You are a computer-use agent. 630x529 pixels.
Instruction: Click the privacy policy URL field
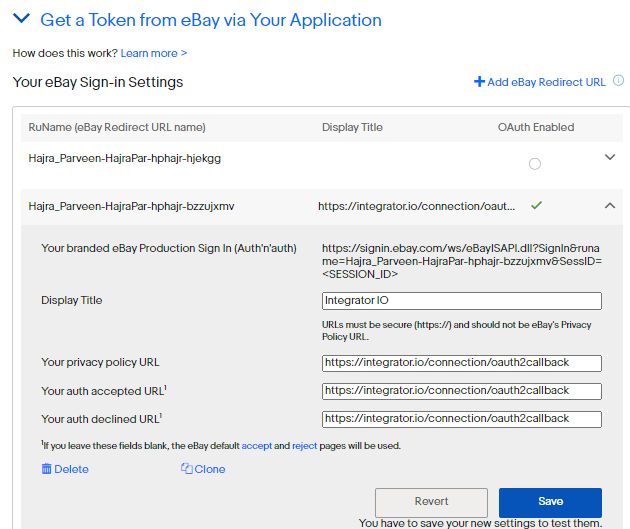462,363
